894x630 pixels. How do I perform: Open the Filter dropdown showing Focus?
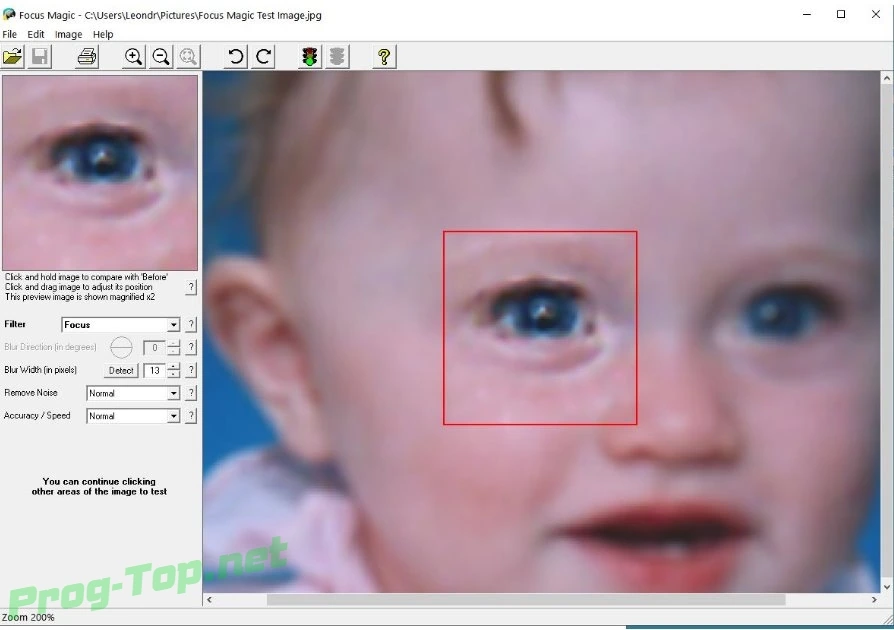point(120,324)
